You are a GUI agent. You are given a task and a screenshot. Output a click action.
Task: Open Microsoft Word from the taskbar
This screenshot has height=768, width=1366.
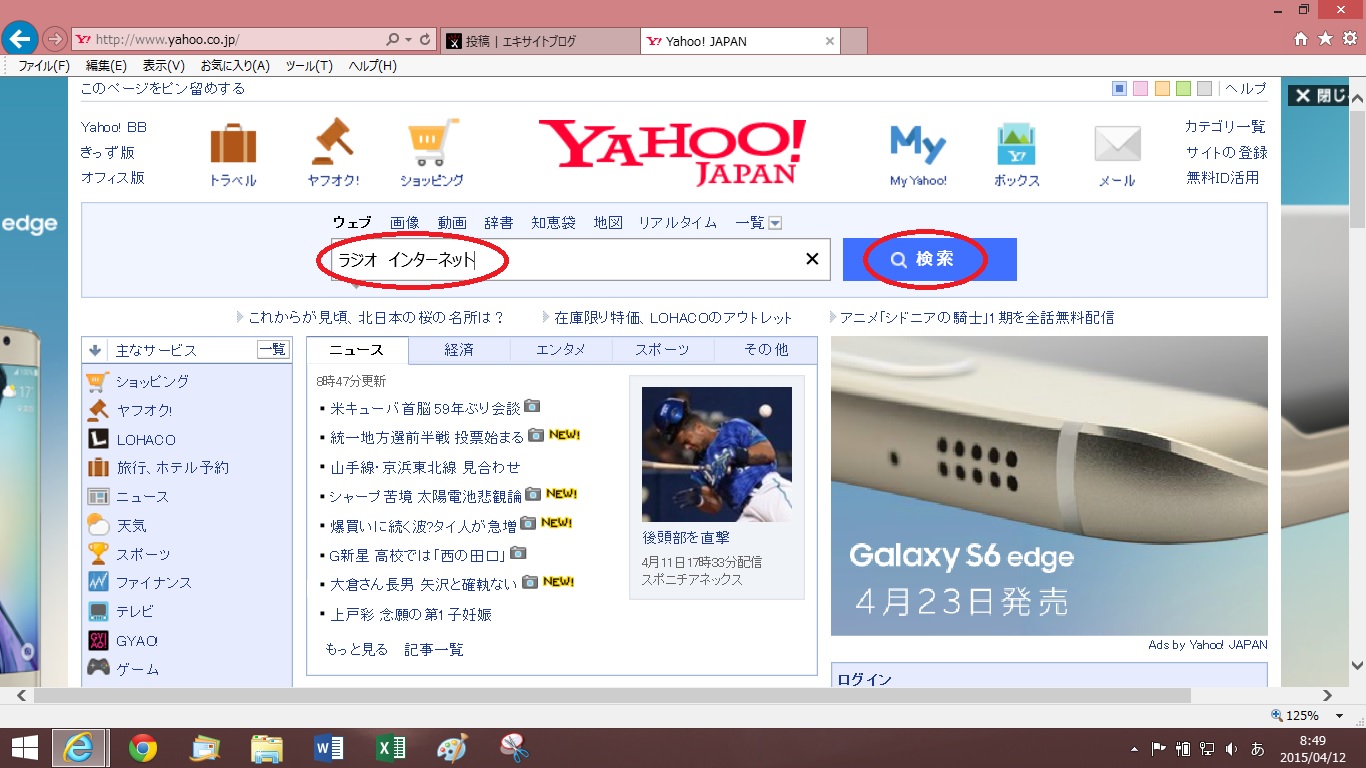(x=328, y=748)
